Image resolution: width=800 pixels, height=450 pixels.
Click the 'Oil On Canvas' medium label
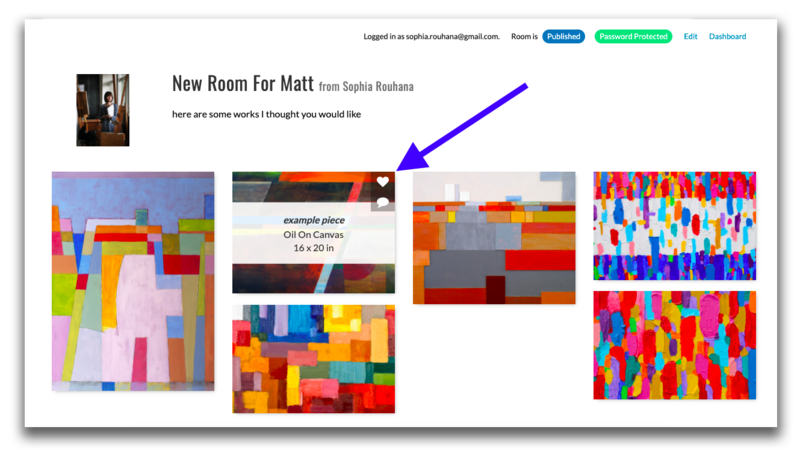[313, 234]
